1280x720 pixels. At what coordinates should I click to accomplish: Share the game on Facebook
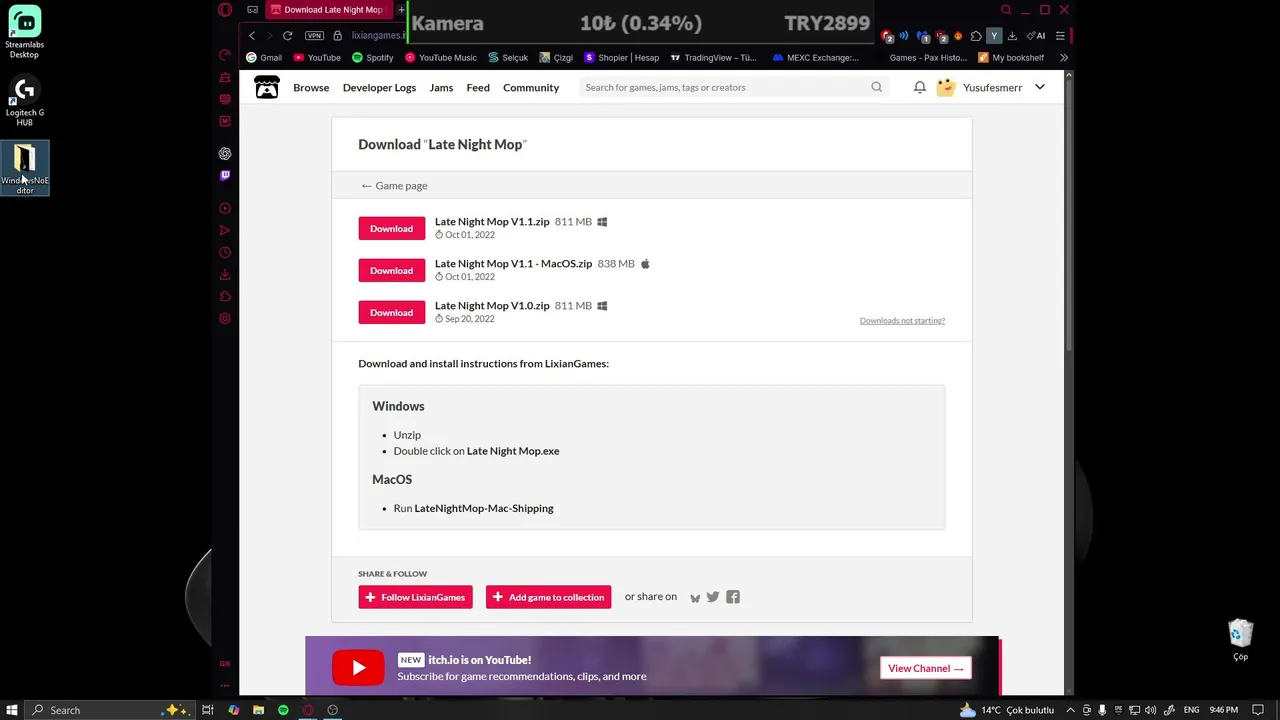tap(733, 597)
